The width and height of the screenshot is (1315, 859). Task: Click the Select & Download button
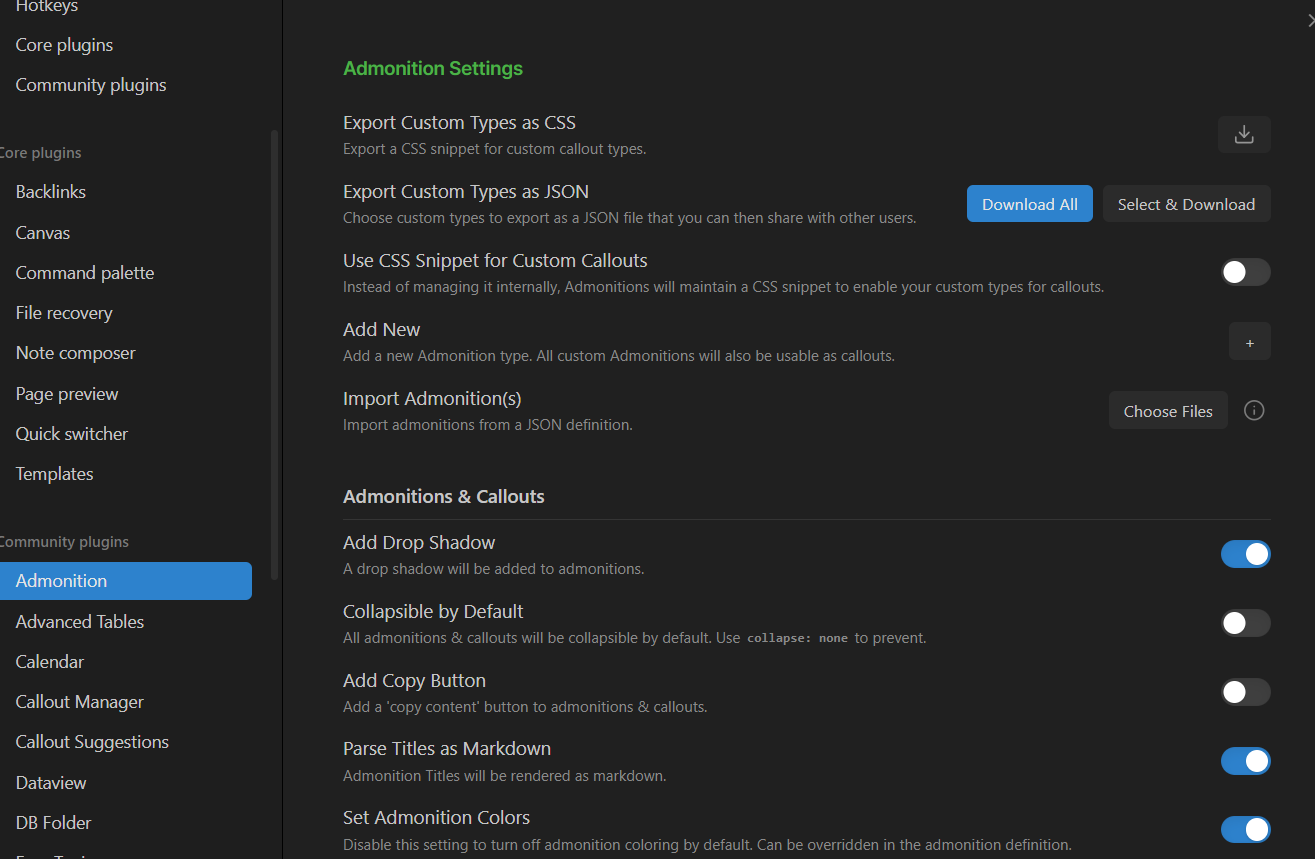click(x=1186, y=204)
